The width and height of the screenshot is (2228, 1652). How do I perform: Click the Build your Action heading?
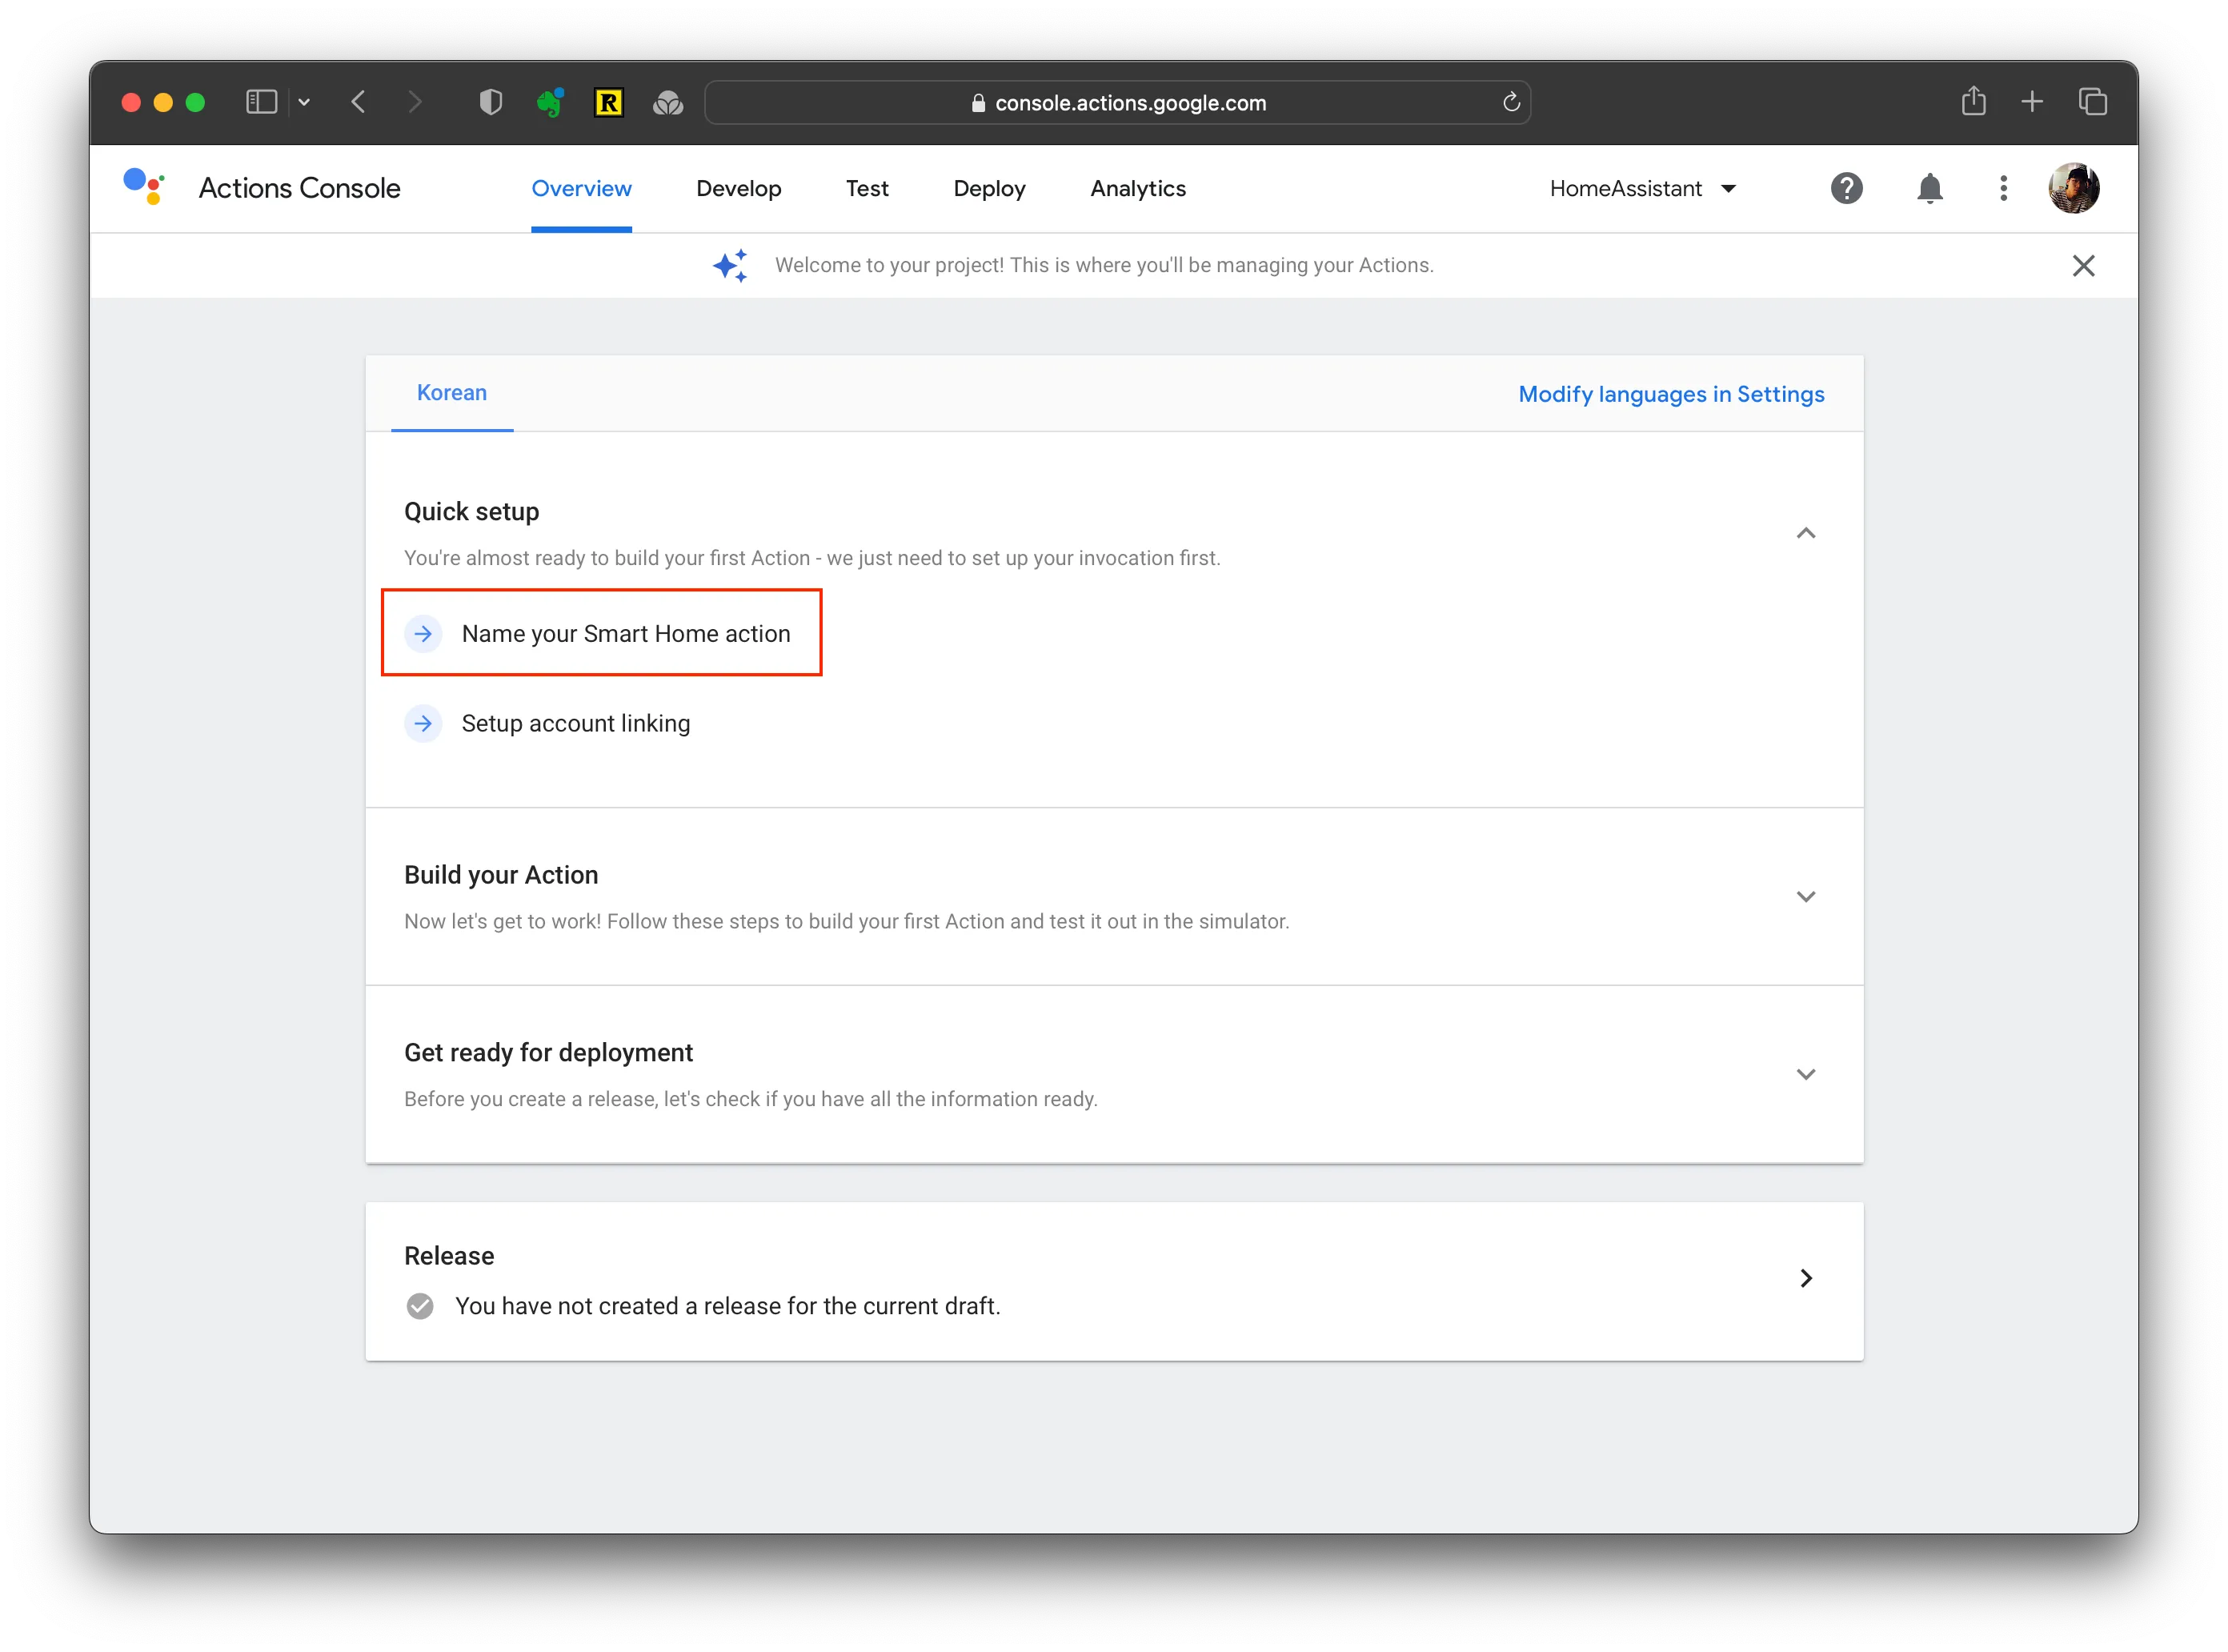501,874
